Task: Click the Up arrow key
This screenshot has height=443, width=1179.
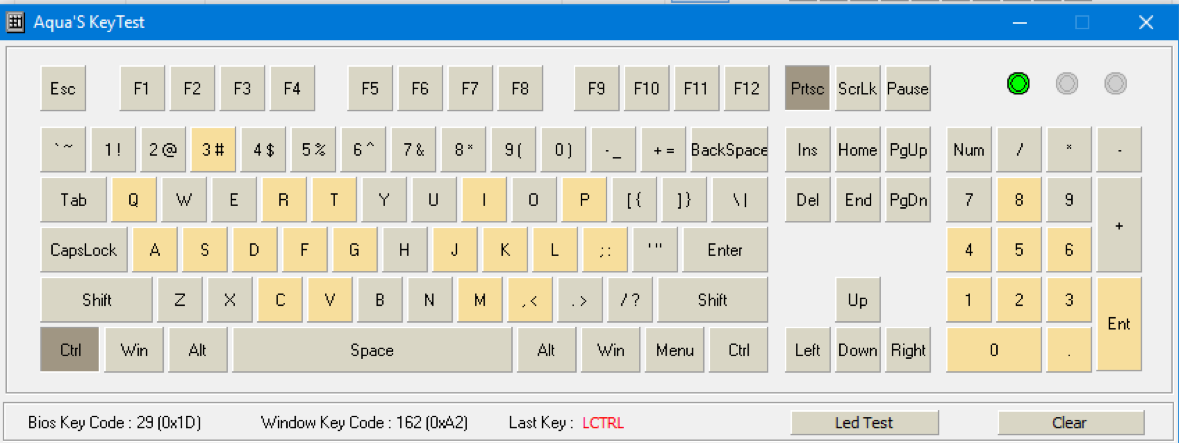Action: click(x=857, y=300)
